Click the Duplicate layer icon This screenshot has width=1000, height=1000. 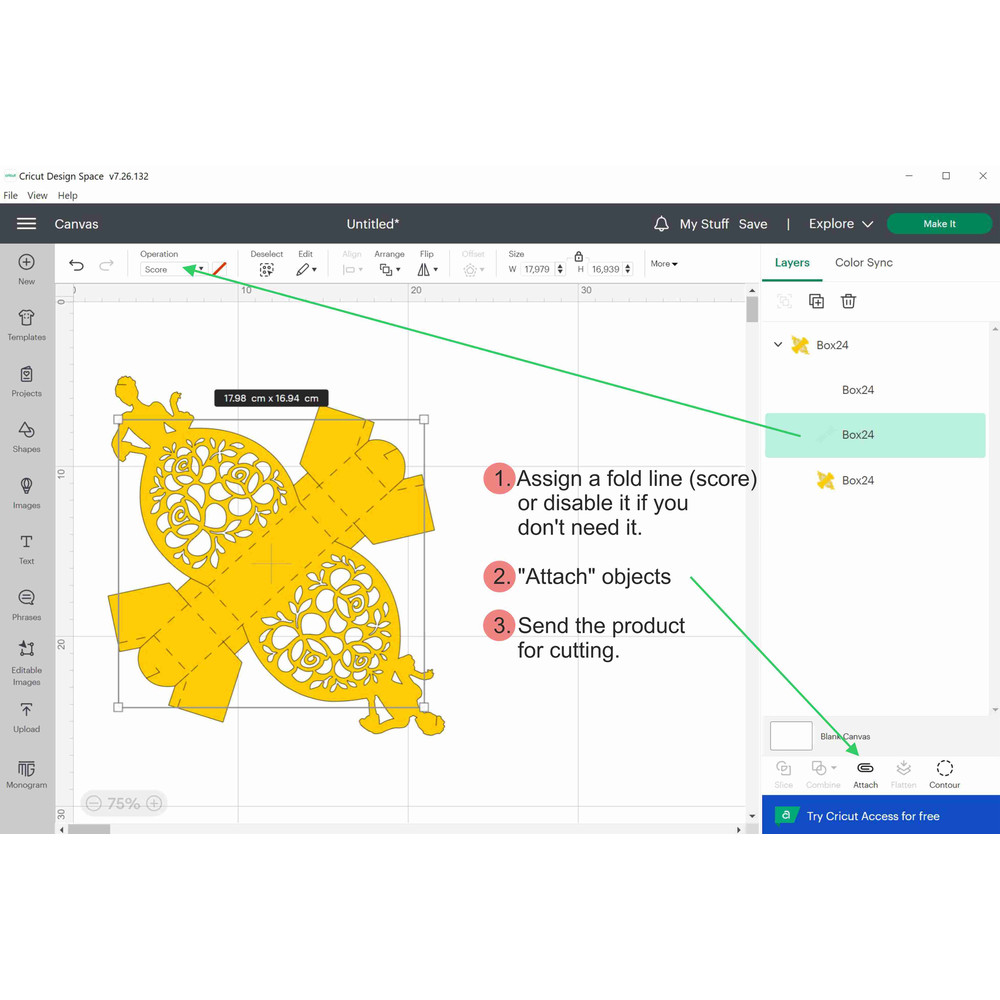click(x=816, y=301)
